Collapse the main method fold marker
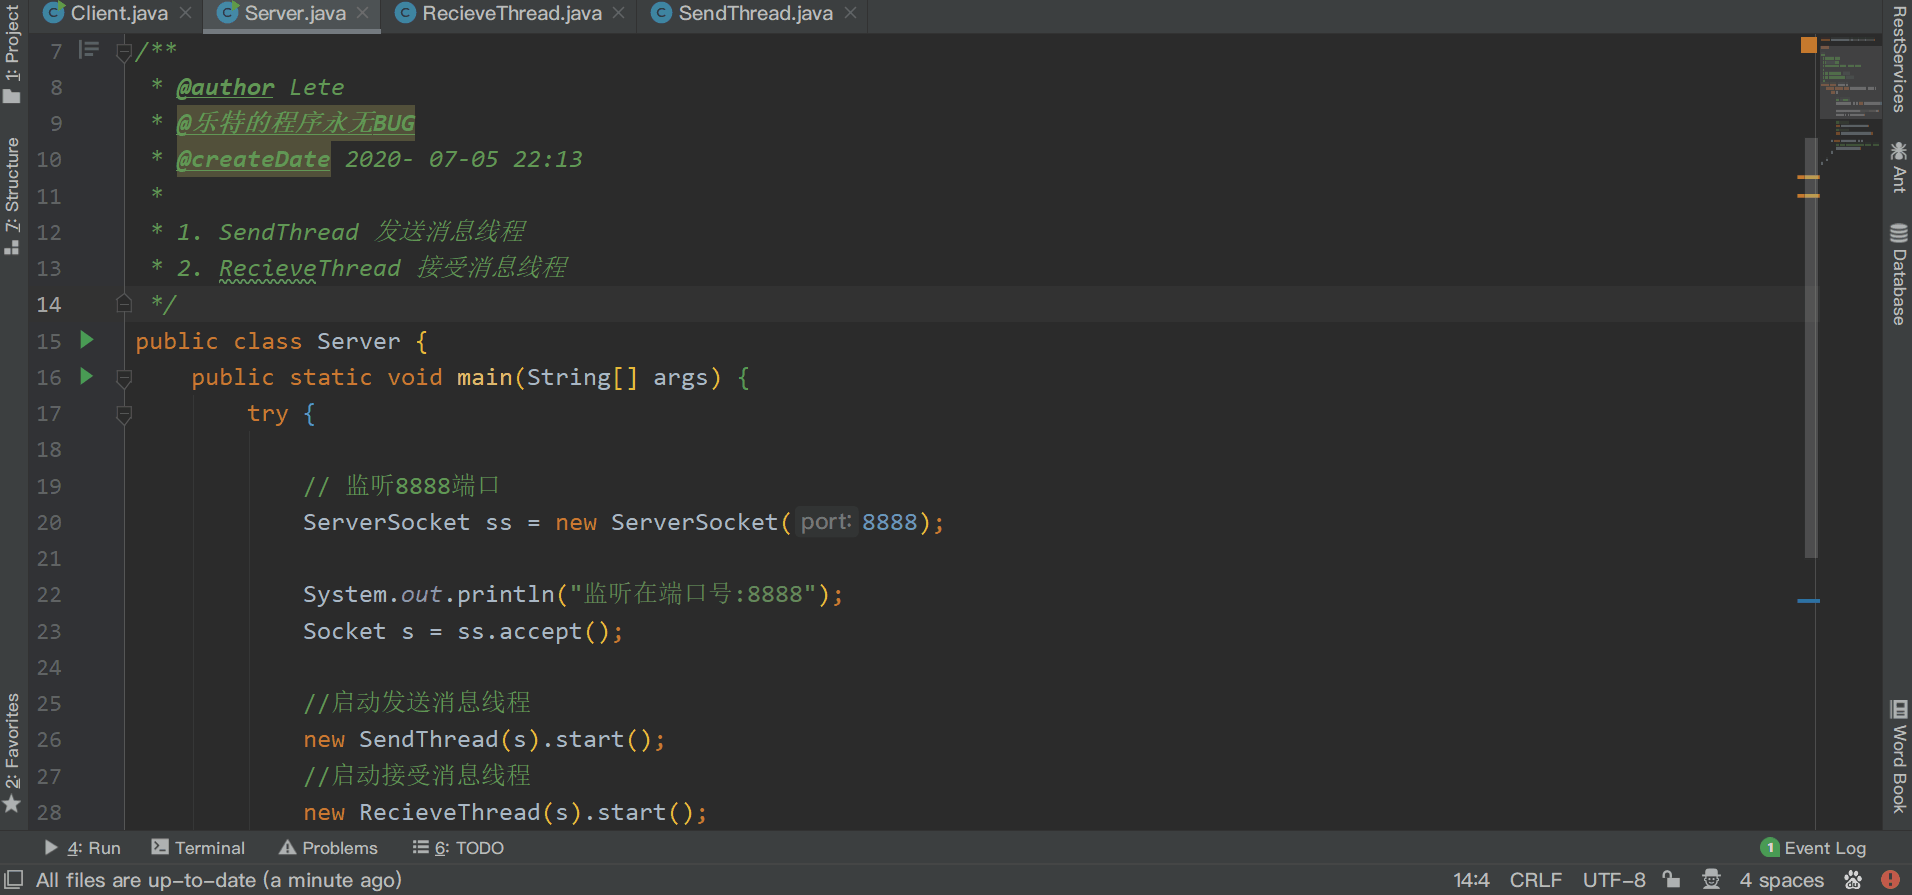This screenshot has width=1912, height=895. [x=124, y=378]
